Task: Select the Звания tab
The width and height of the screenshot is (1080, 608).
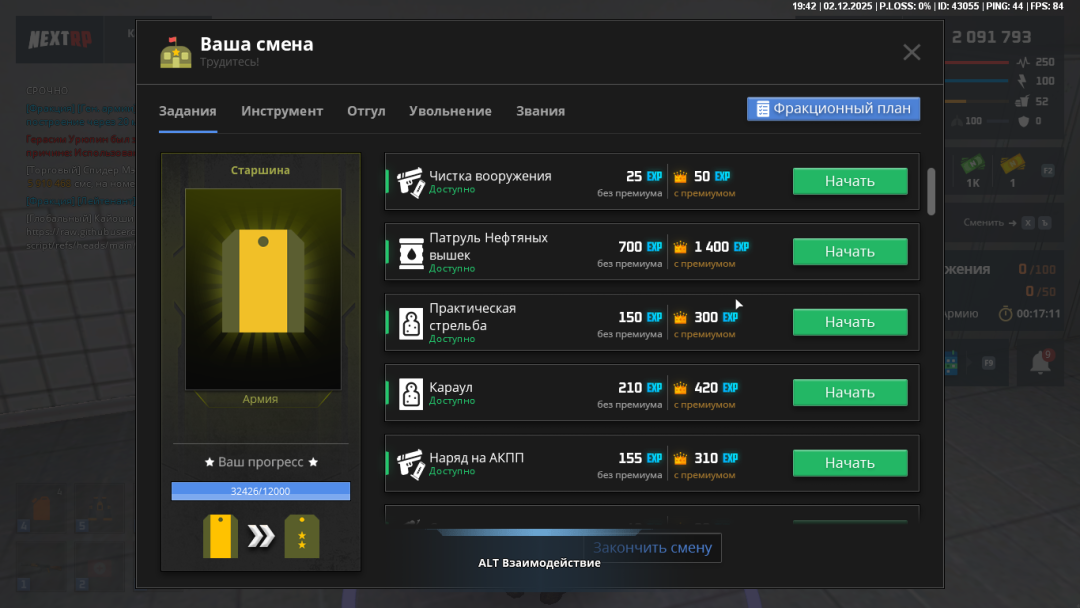Action: point(540,112)
